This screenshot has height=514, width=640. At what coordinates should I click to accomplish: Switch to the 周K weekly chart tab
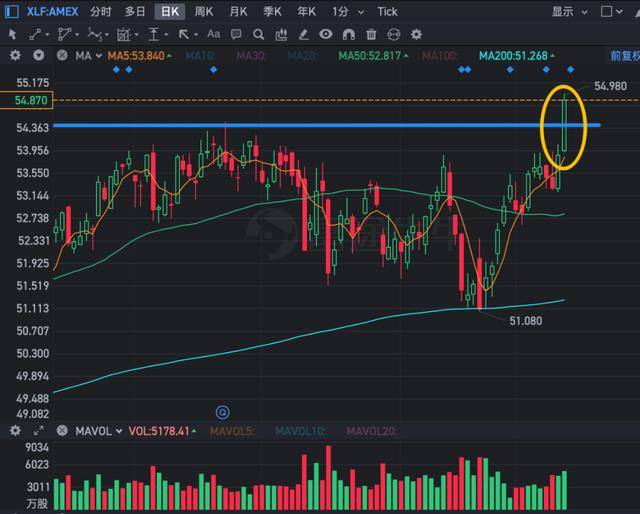pos(203,12)
